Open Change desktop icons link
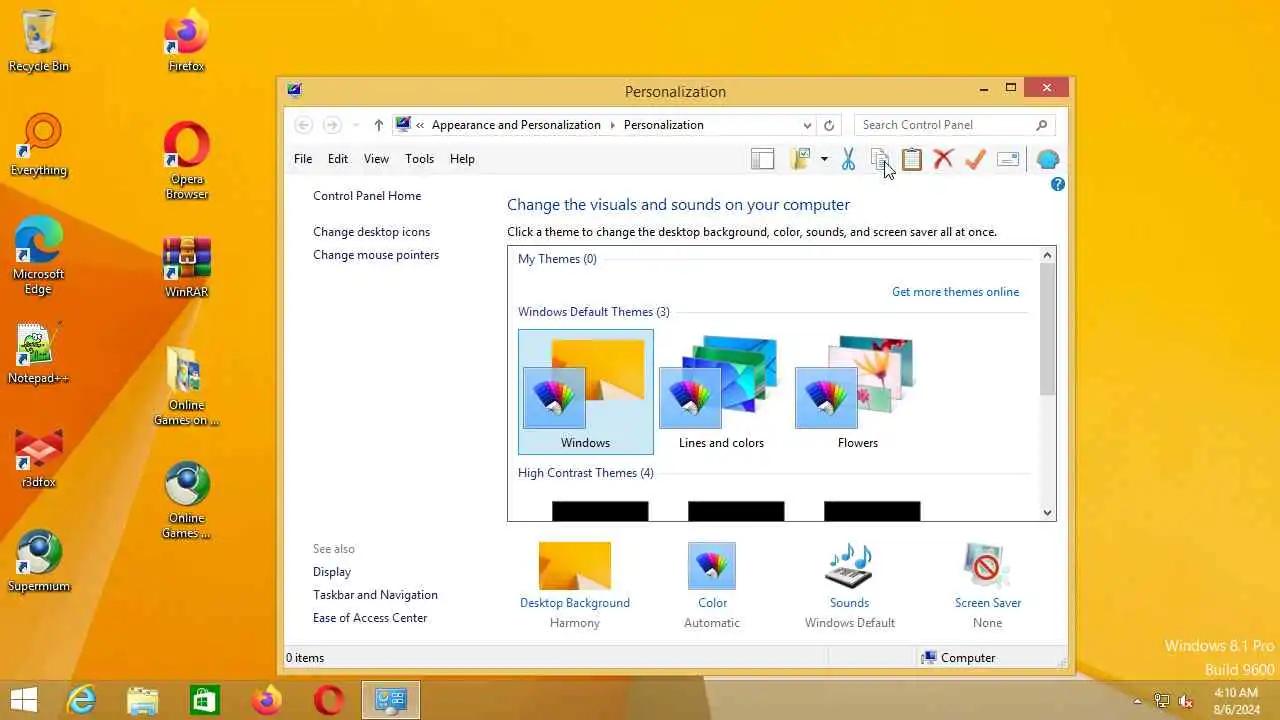The width and height of the screenshot is (1280, 720). tap(371, 232)
